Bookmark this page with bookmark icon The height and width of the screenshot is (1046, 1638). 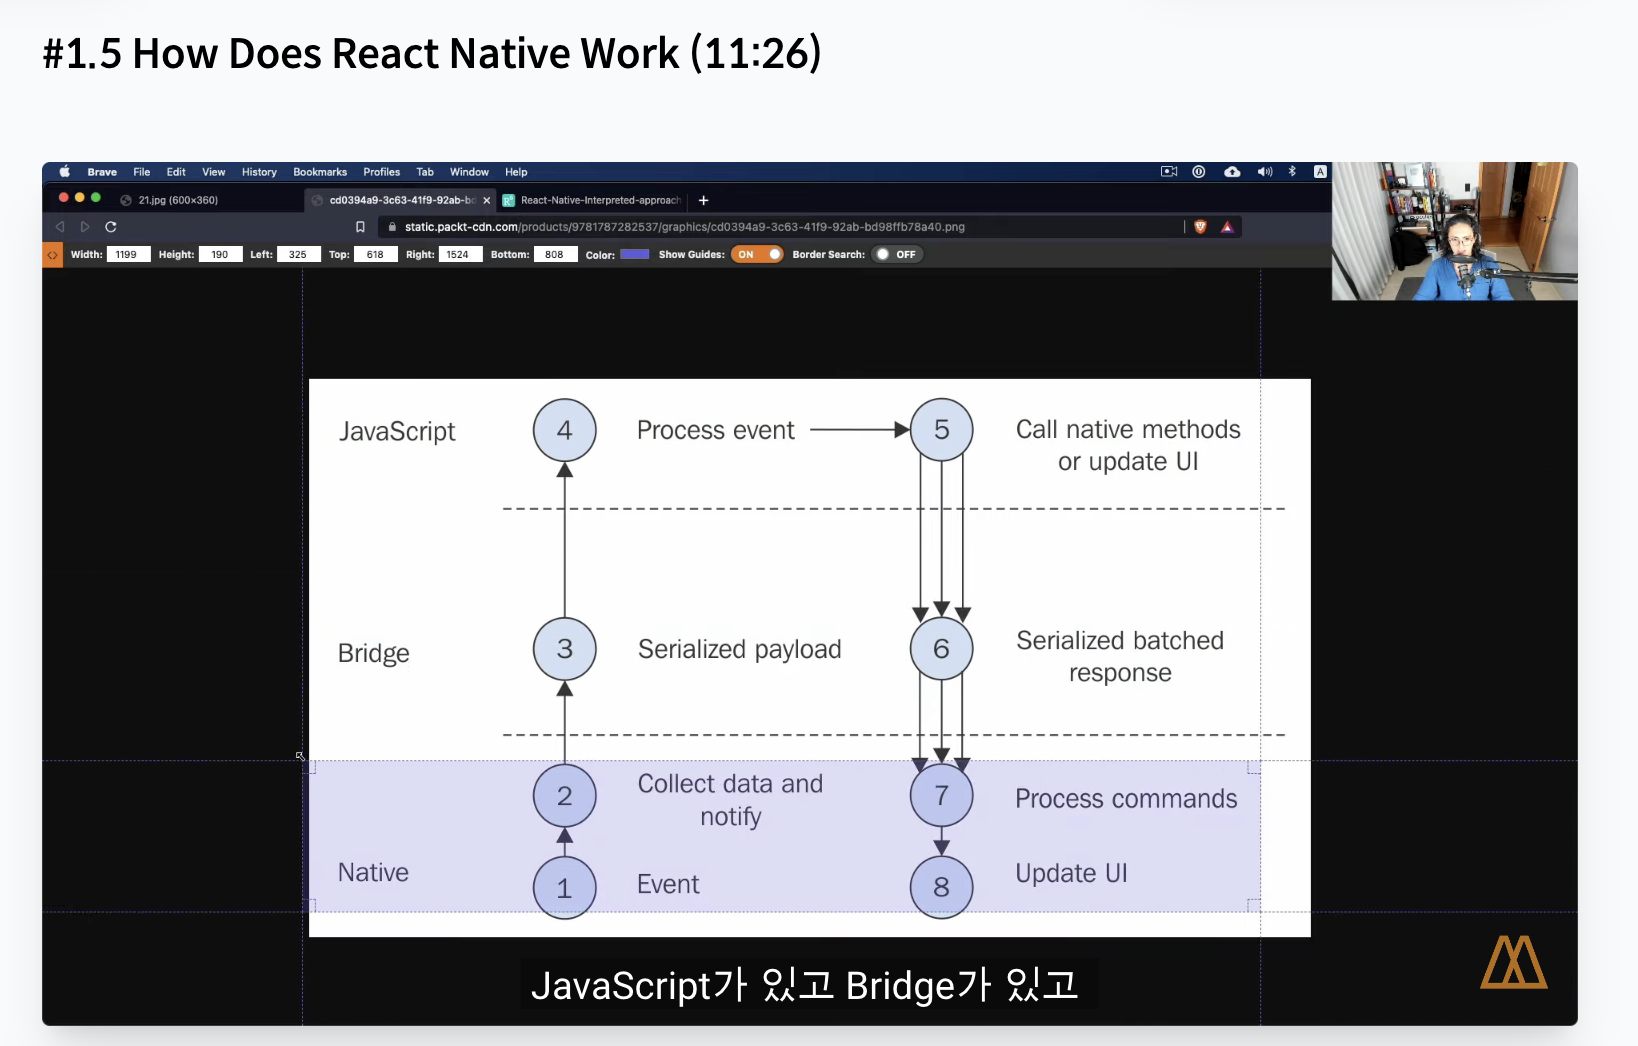pyautogui.click(x=360, y=227)
